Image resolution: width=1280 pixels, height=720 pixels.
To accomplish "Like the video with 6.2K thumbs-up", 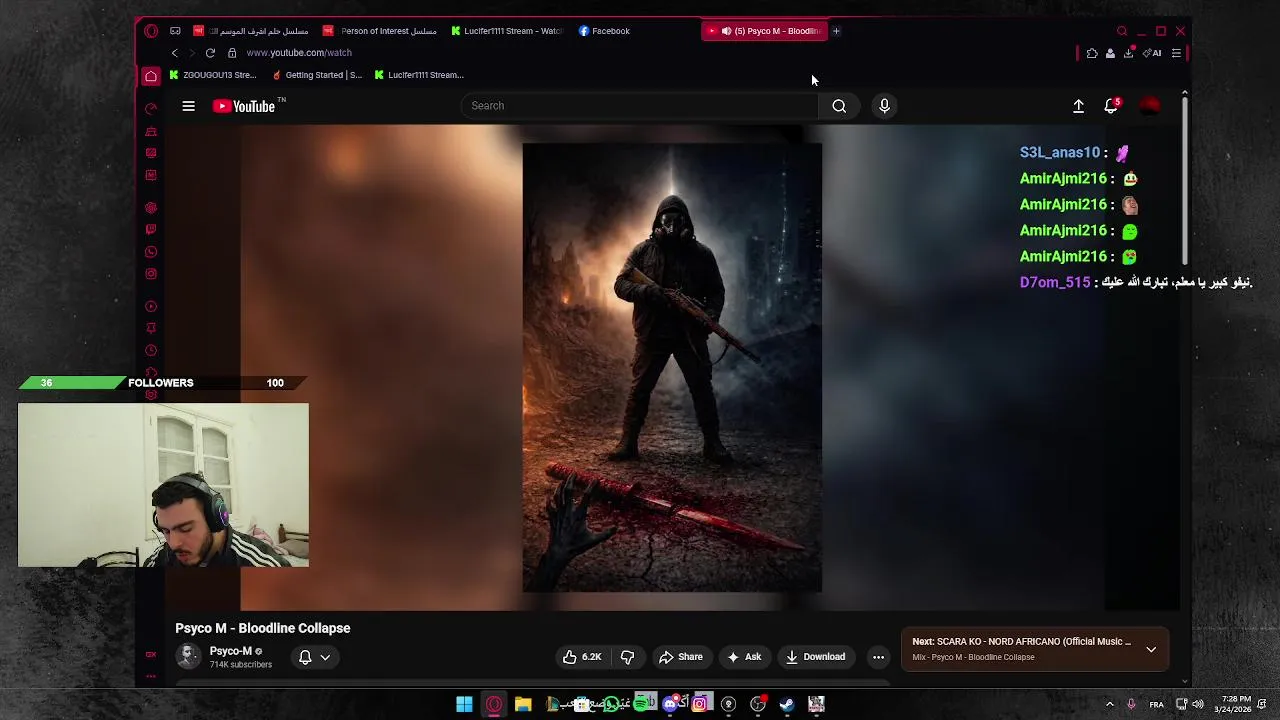I will [x=581, y=657].
